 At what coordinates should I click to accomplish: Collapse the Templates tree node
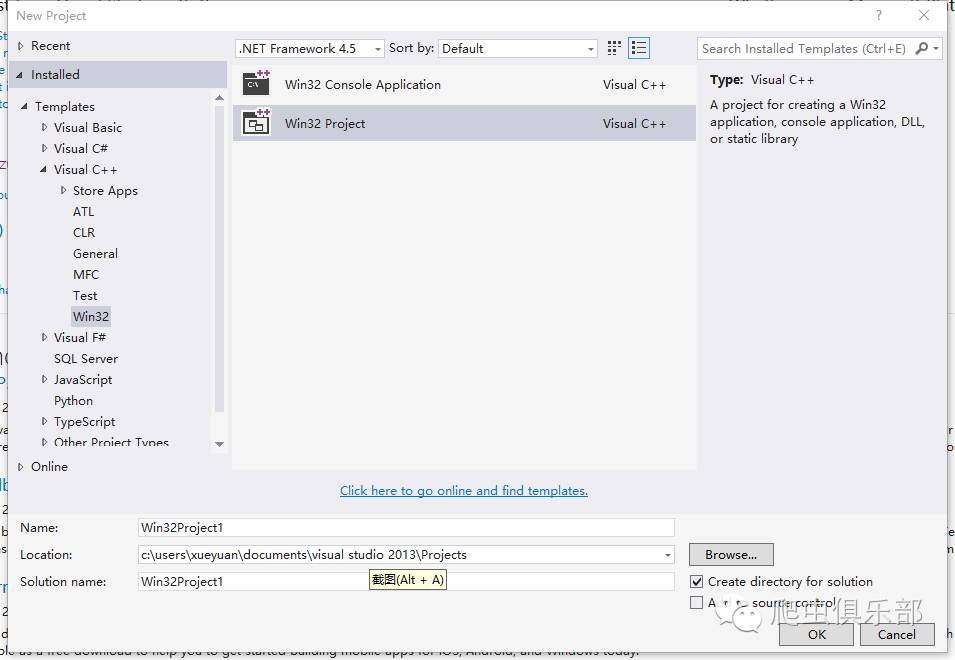click(x=24, y=107)
